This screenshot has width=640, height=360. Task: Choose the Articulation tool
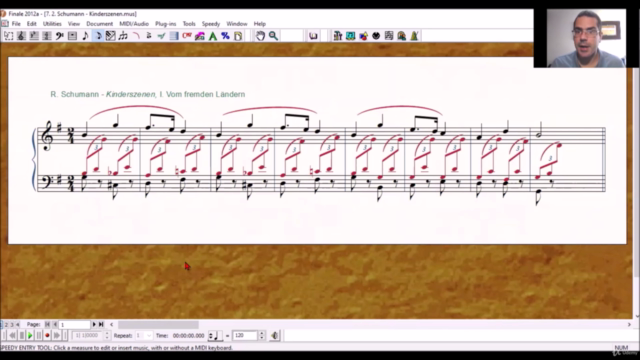(149, 36)
